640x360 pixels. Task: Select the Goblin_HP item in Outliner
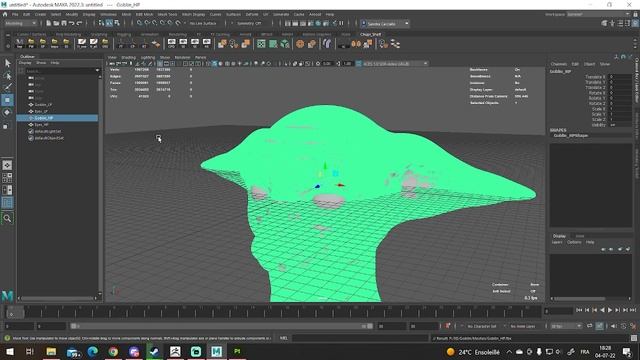[x=58, y=118]
